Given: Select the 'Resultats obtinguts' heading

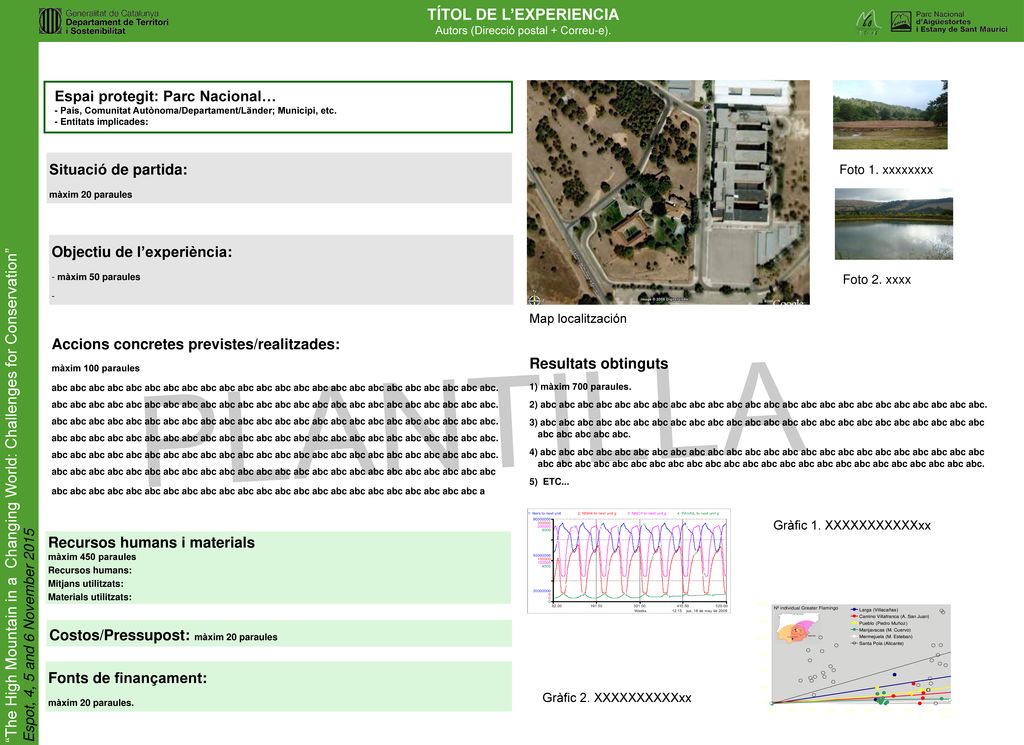Looking at the screenshot, I should pyautogui.click(x=599, y=364).
